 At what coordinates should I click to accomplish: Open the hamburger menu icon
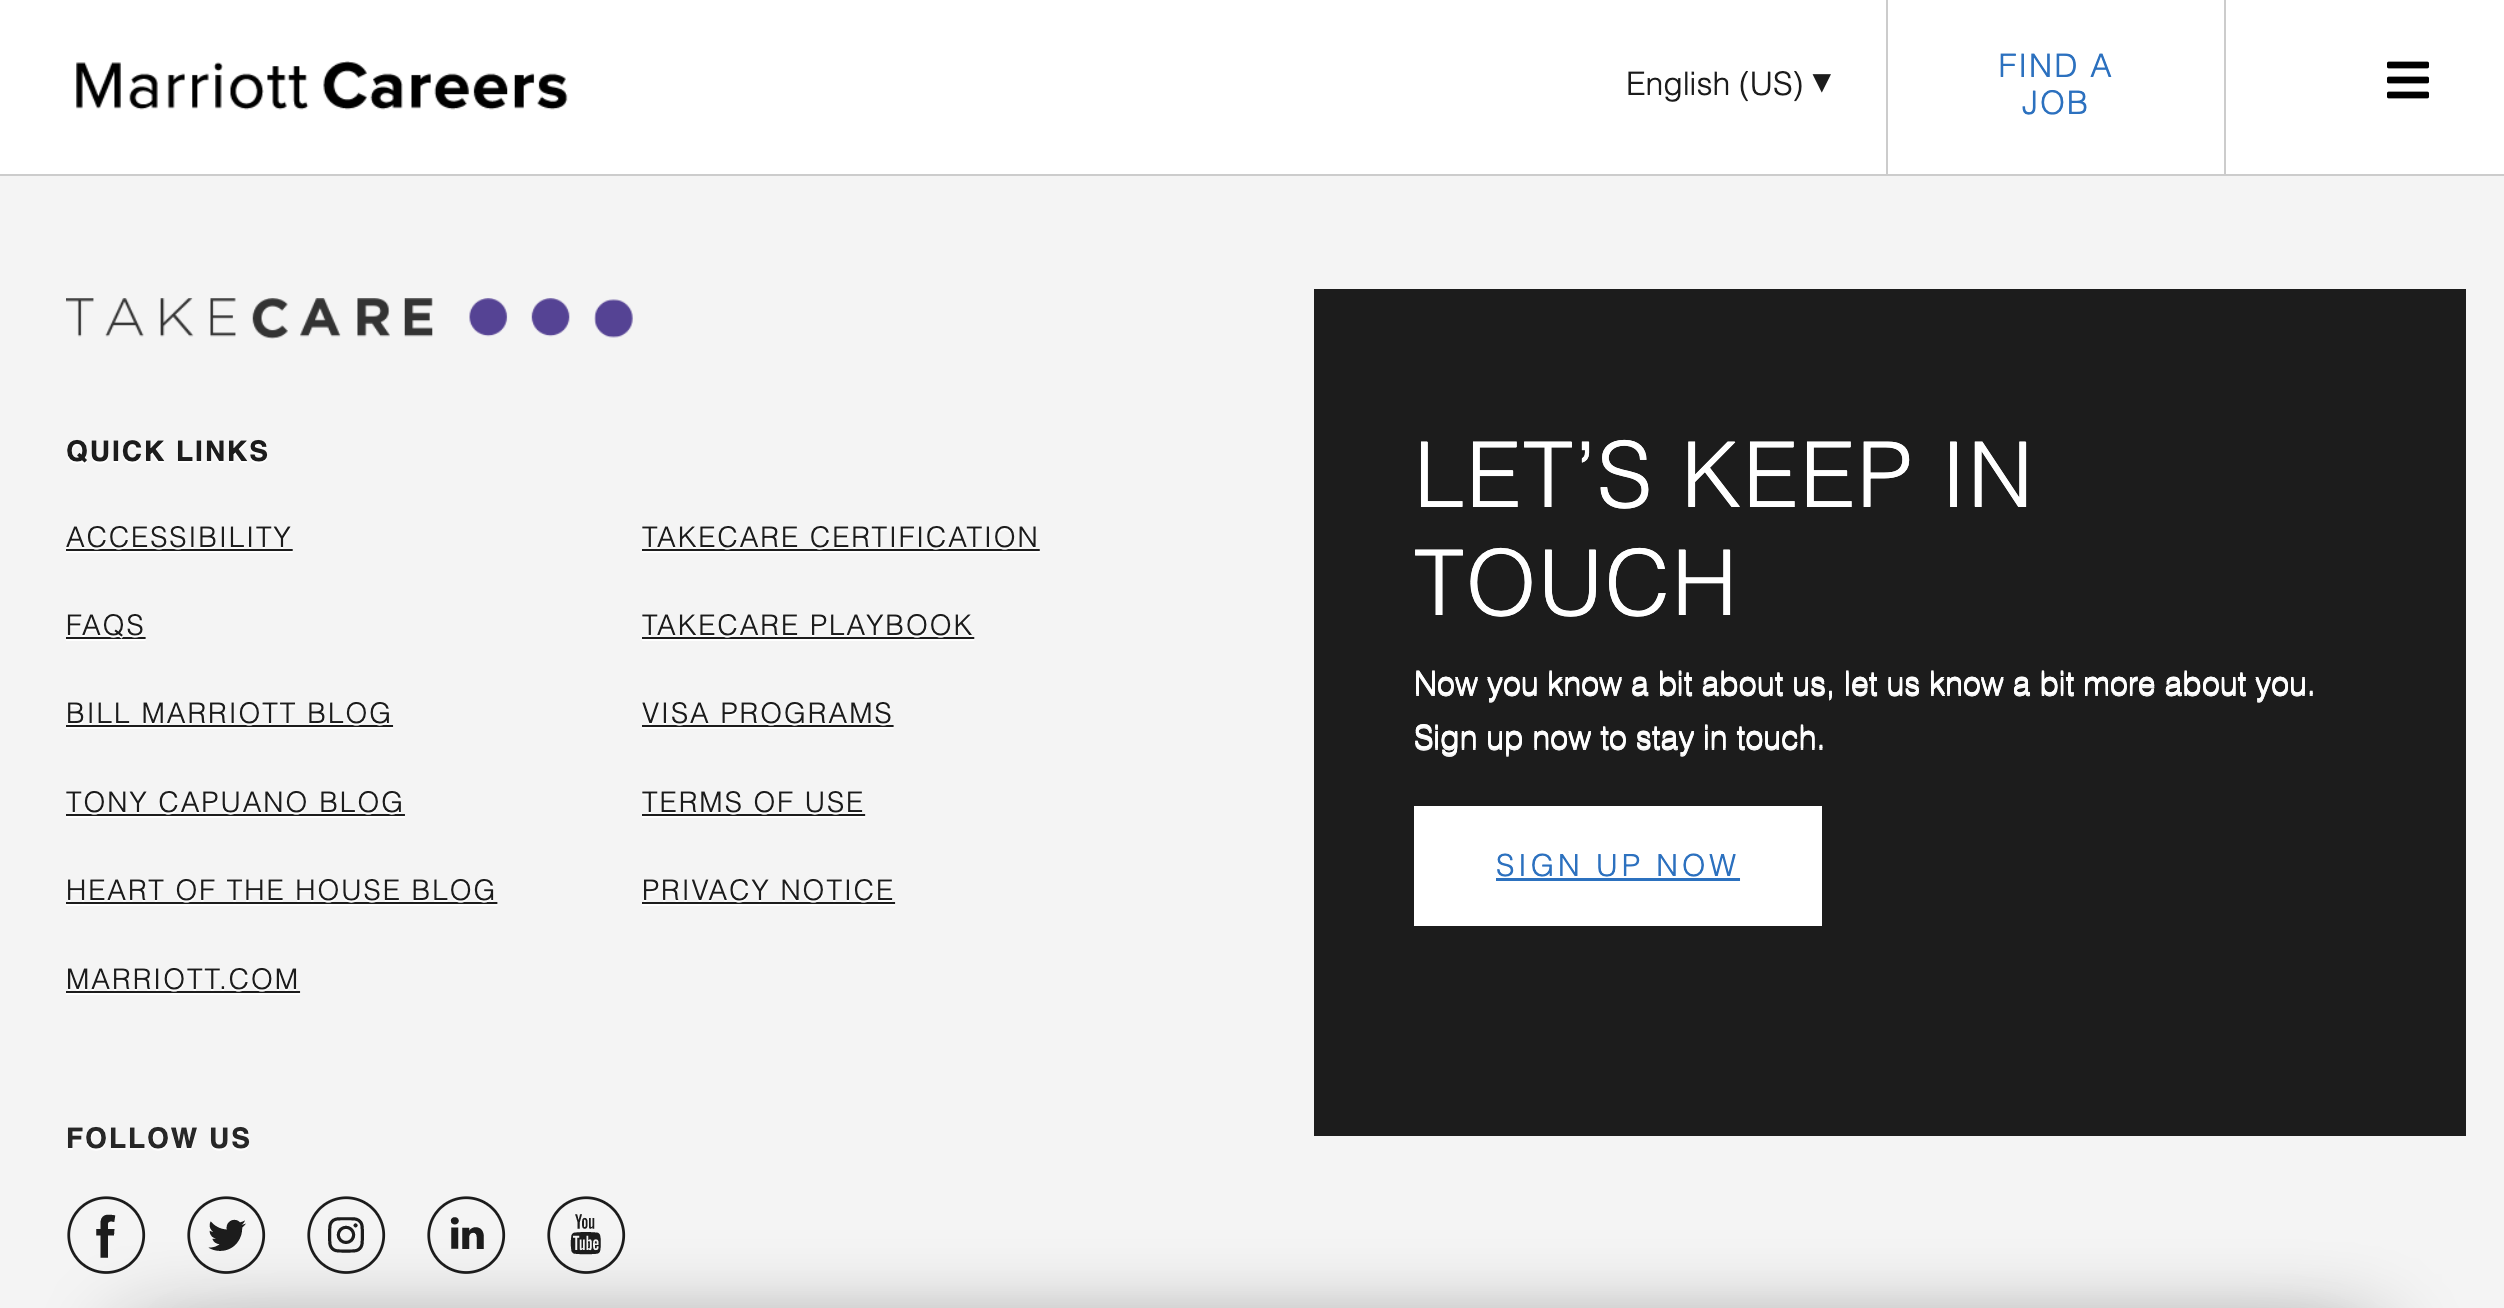[2407, 81]
